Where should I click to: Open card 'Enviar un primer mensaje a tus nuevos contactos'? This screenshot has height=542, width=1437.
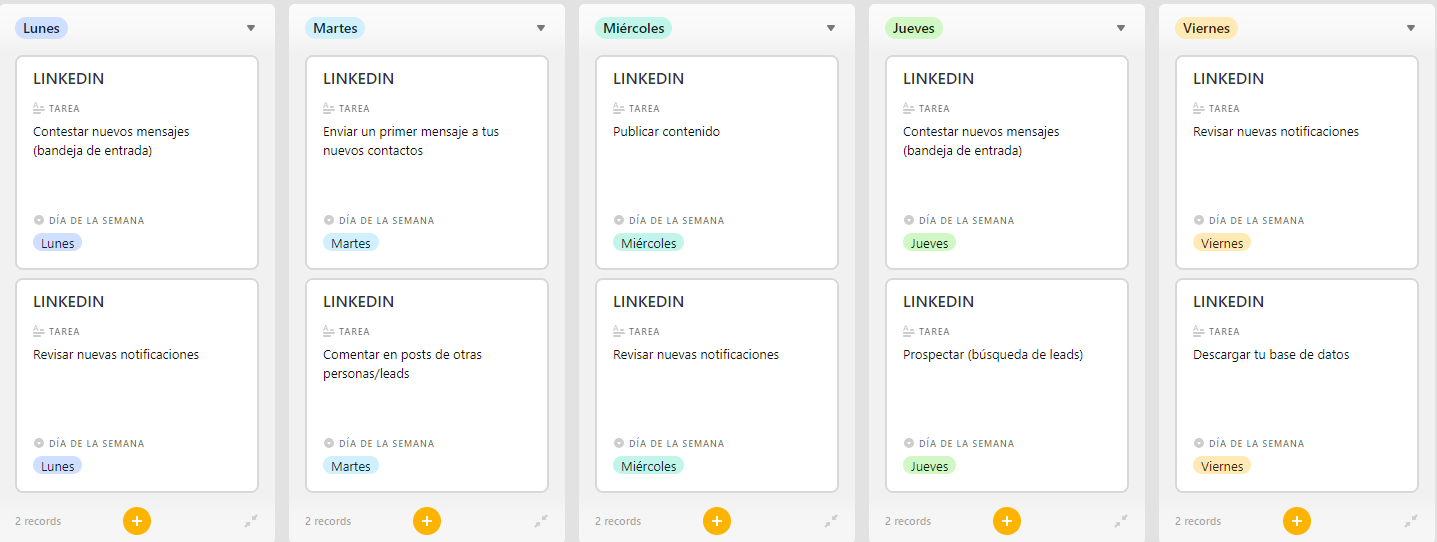click(427, 163)
